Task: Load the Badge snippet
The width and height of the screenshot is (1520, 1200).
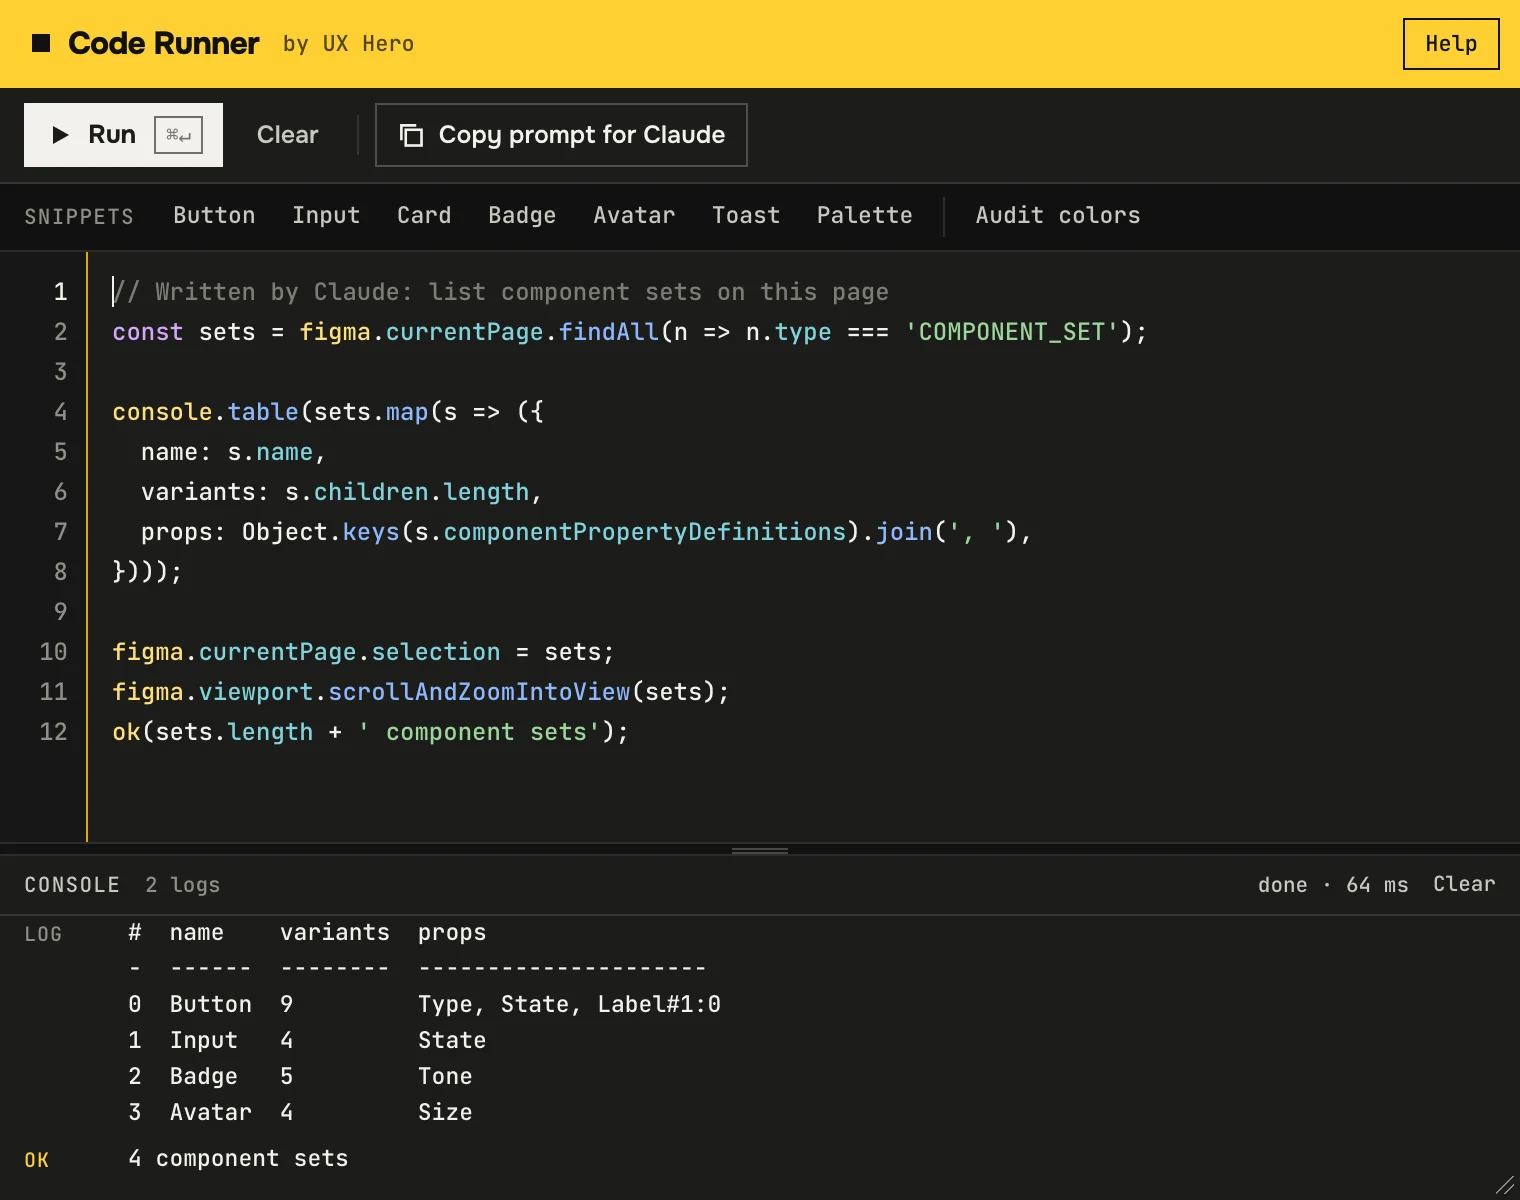Action: point(522,216)
